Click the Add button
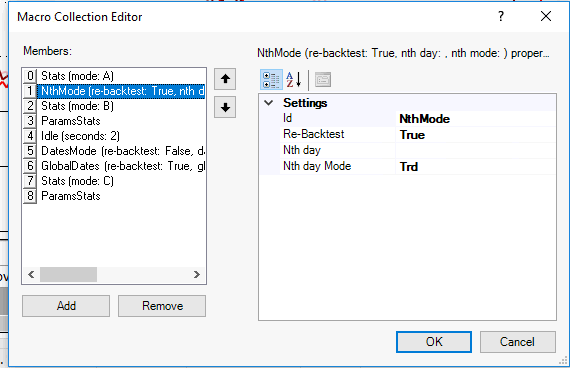570x368 pixels. (66, 306)
